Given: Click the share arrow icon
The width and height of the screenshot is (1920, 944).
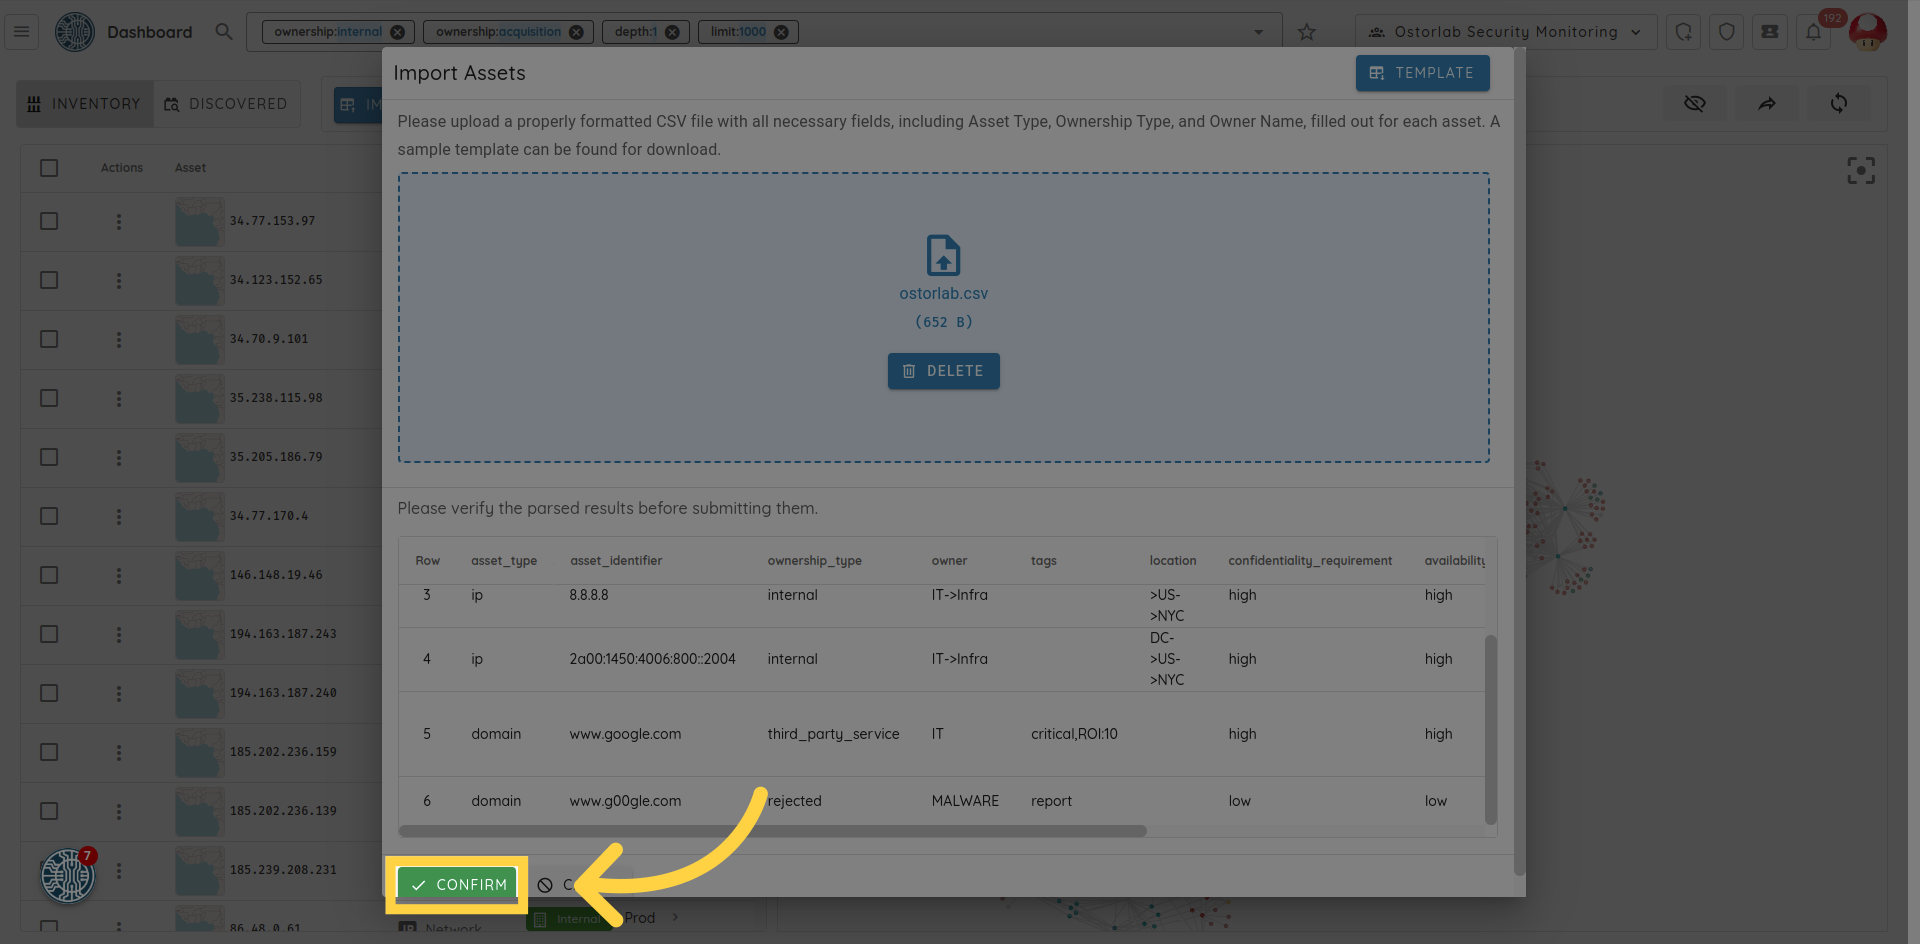Looking at the screenshot, I should (1767, 104).
